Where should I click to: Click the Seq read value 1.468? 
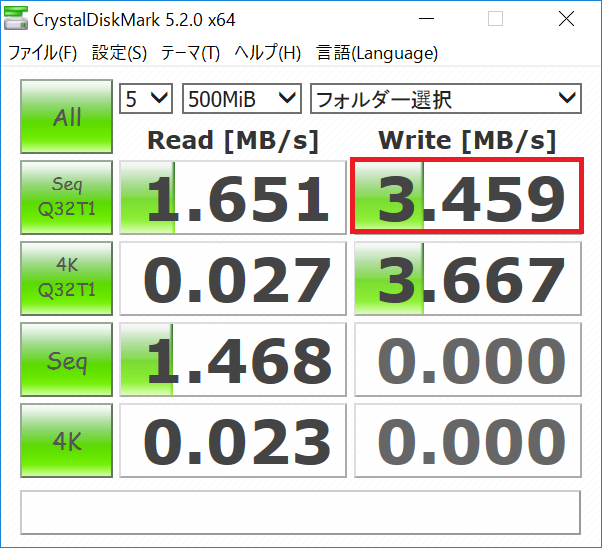[x=233, y=359]
